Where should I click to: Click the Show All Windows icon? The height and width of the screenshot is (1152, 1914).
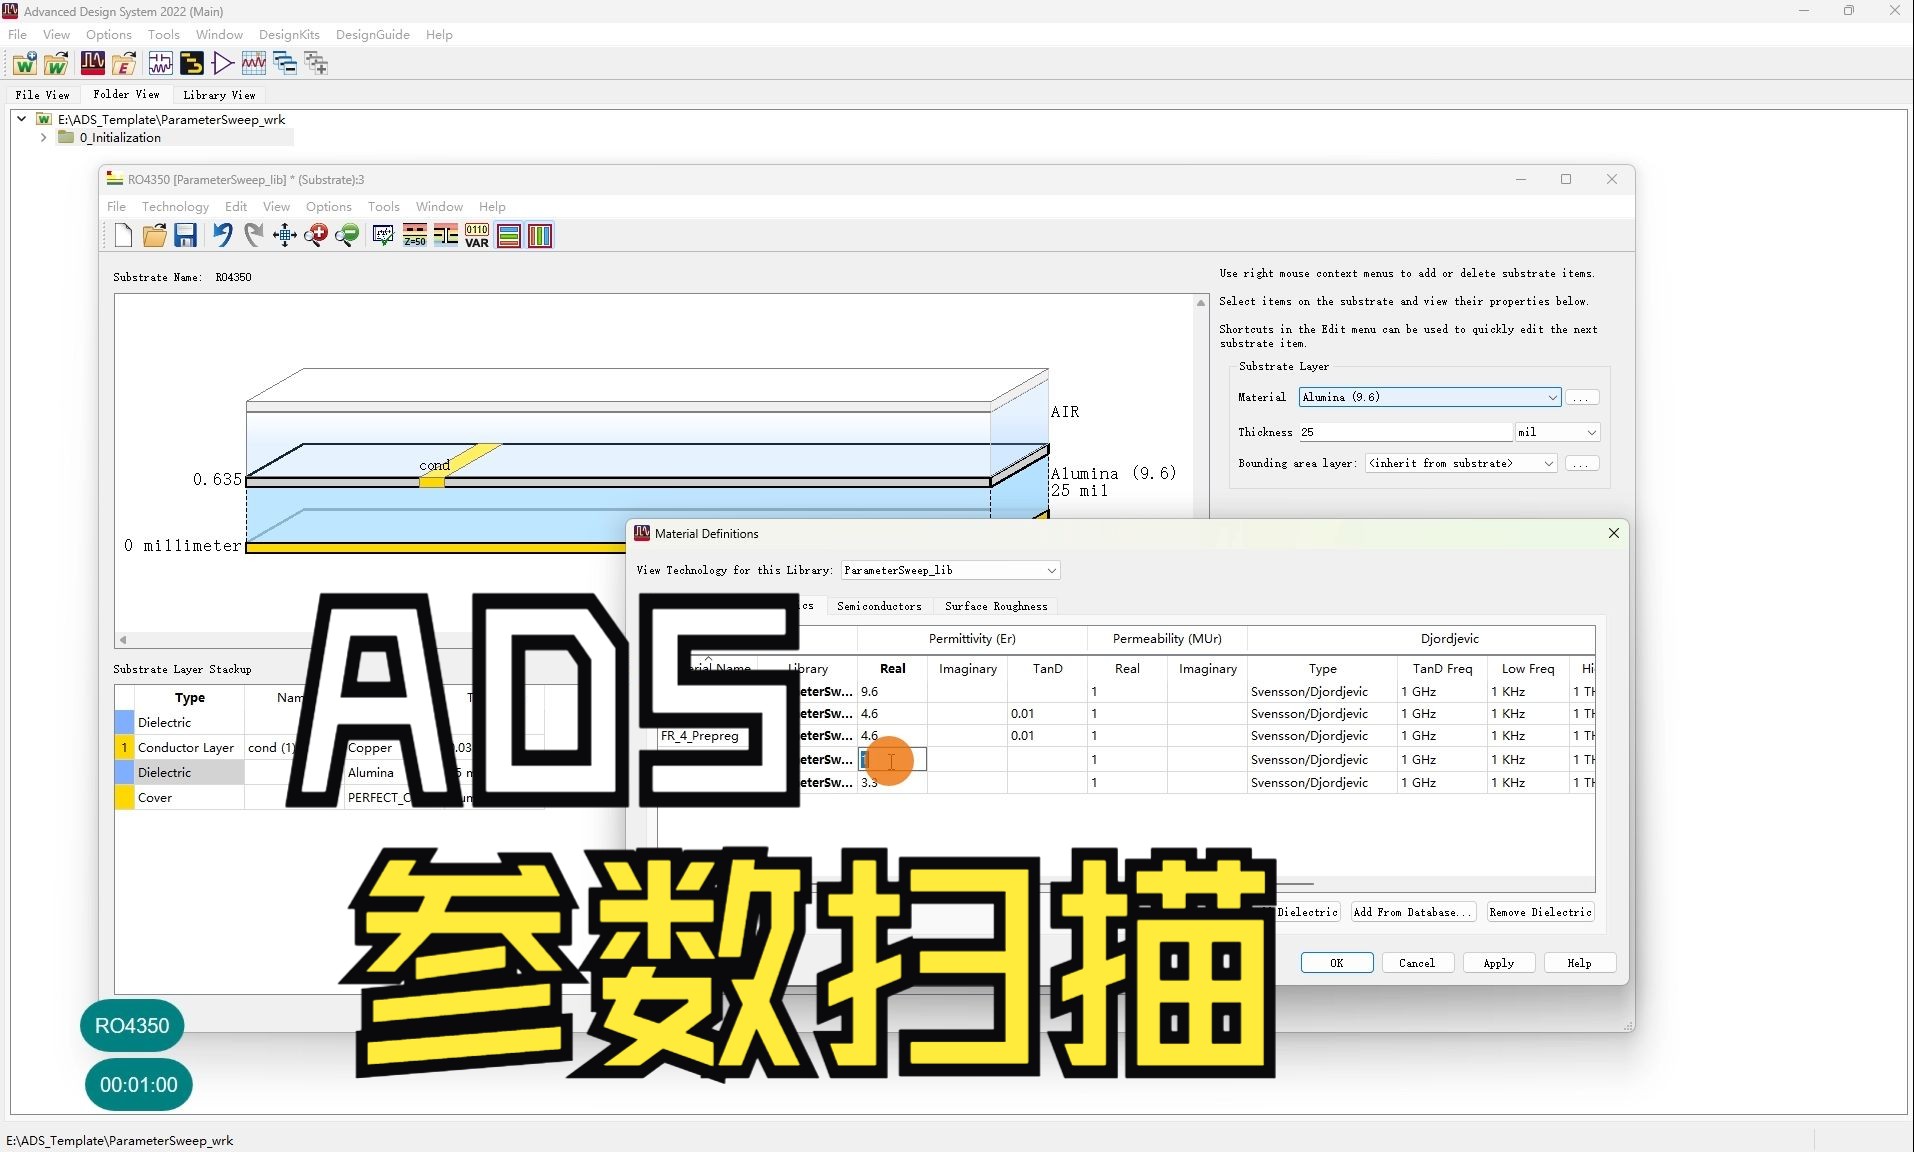pyautogui.click(x=316, y=64)
